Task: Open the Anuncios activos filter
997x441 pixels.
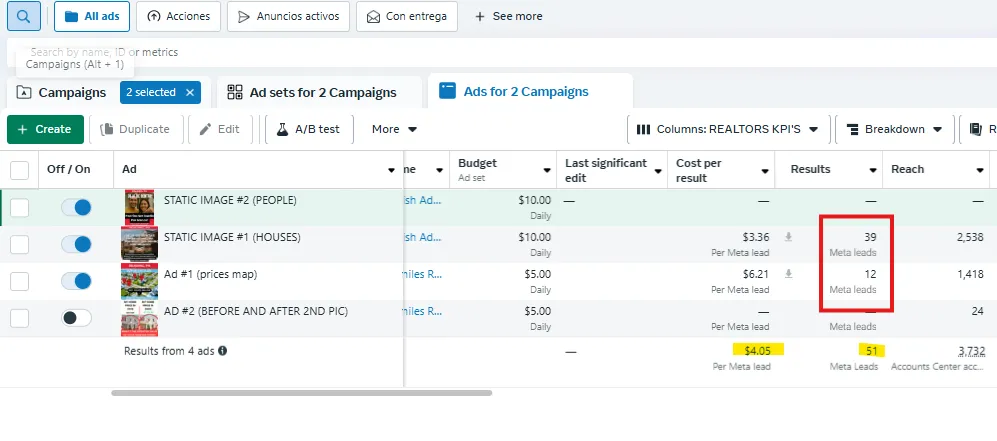Action: (288, 16)
